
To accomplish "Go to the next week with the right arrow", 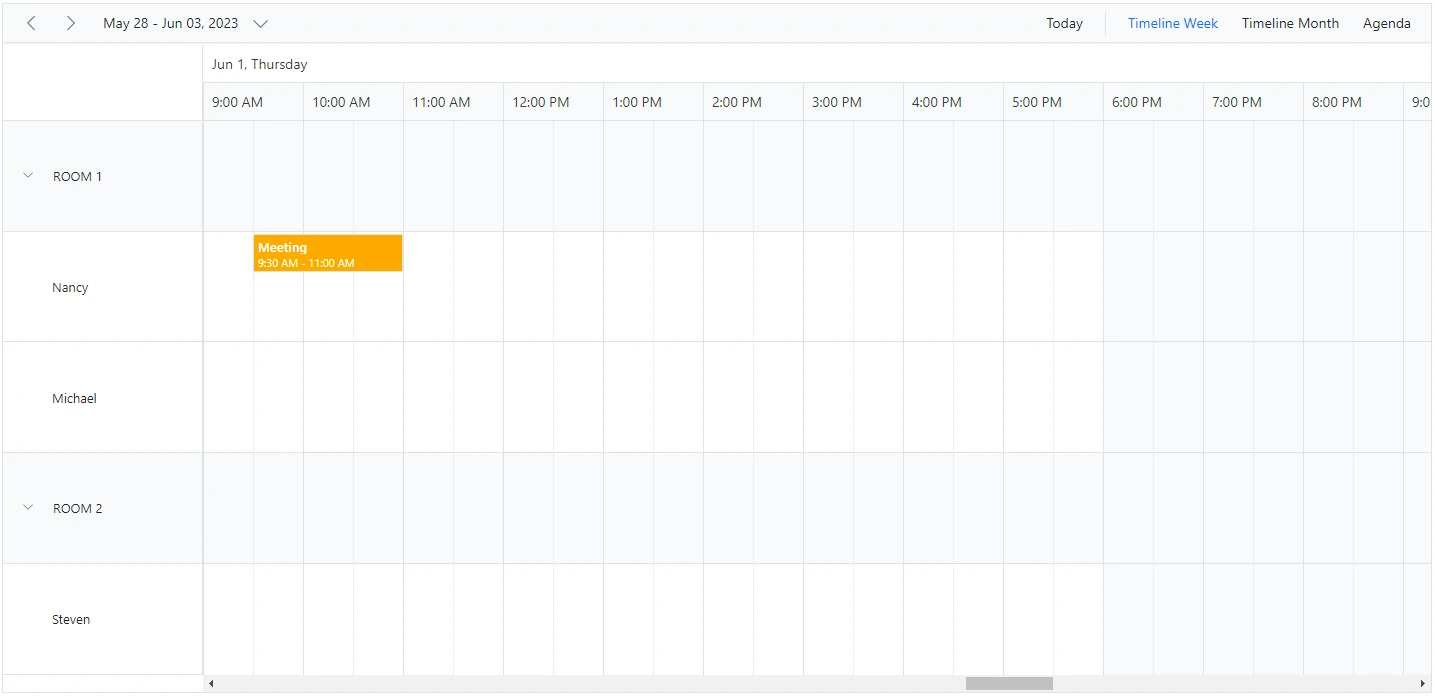I will 70,23.
